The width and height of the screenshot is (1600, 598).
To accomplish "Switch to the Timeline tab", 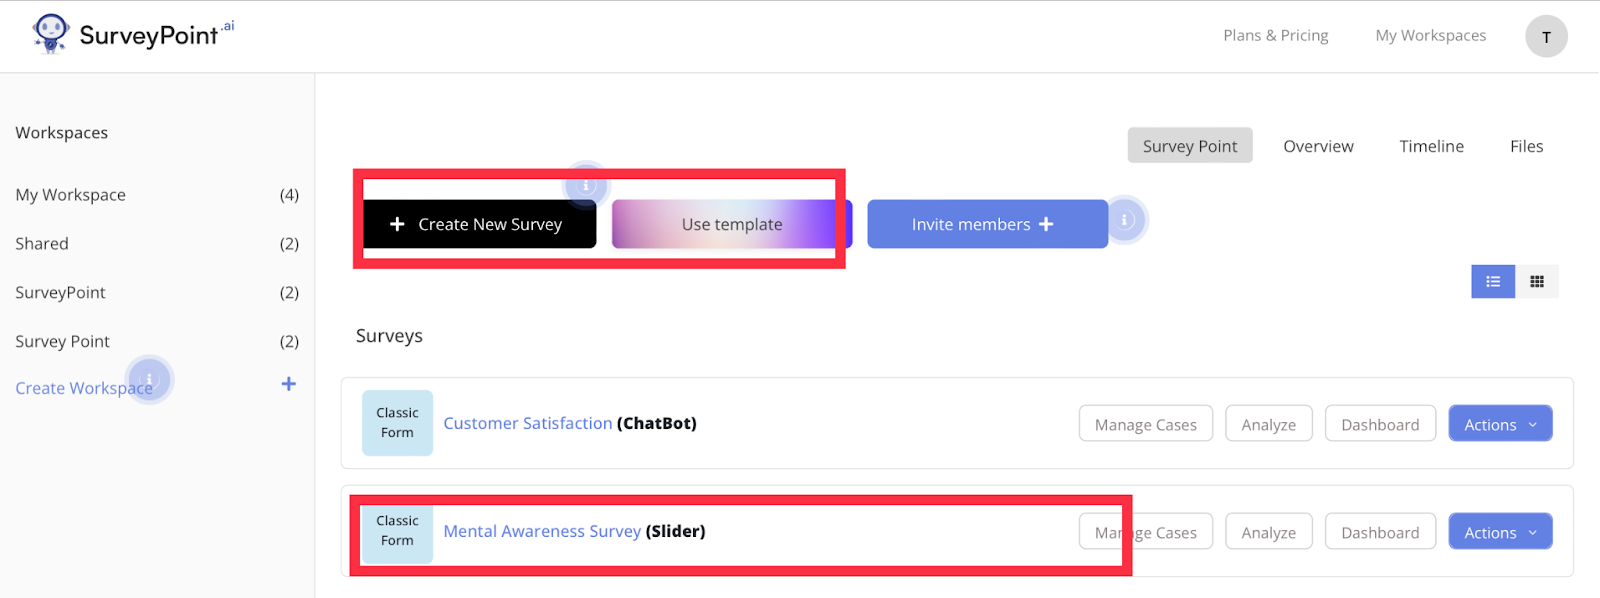I will click(1431, 146).
